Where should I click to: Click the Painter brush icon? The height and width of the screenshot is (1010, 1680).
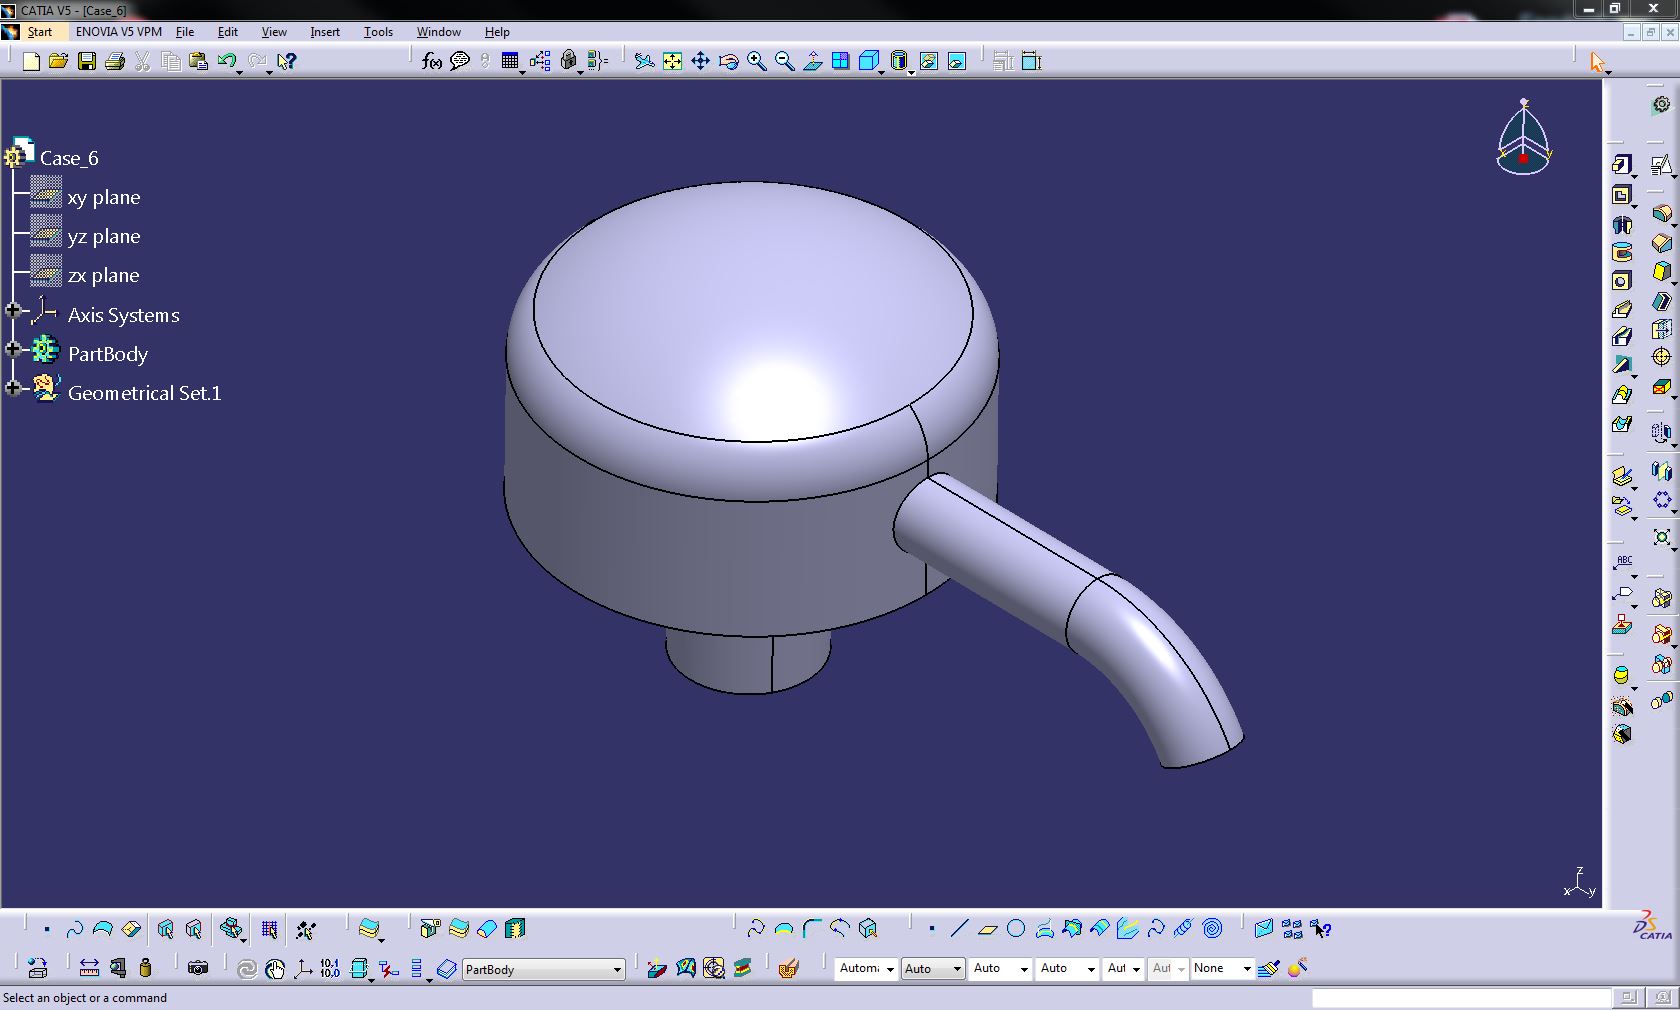click(1269, 968)
